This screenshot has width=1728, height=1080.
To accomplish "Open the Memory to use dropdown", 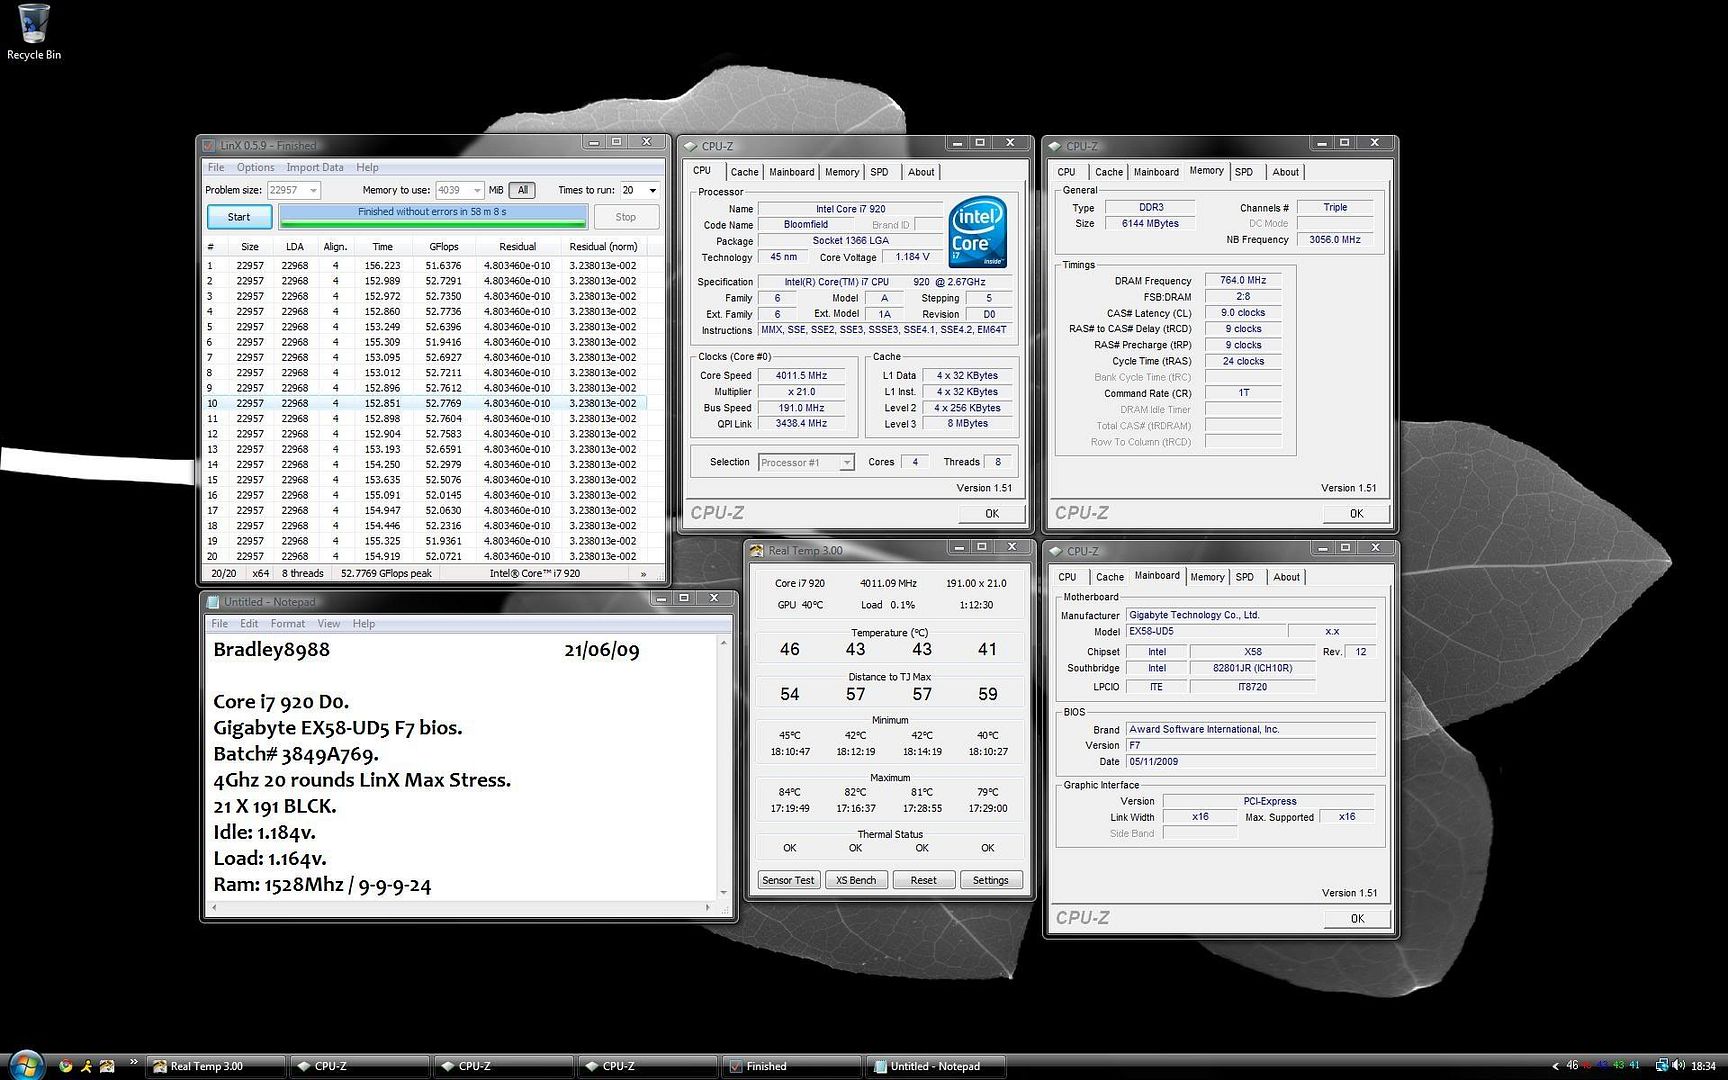I will [x=477, y=190].
